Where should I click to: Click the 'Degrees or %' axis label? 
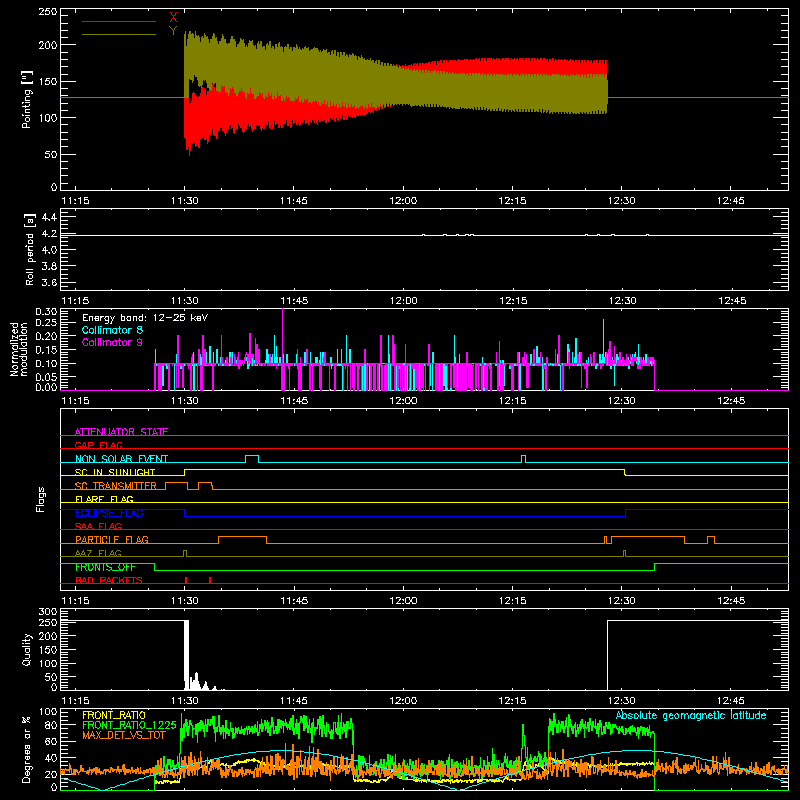[27, 749]
